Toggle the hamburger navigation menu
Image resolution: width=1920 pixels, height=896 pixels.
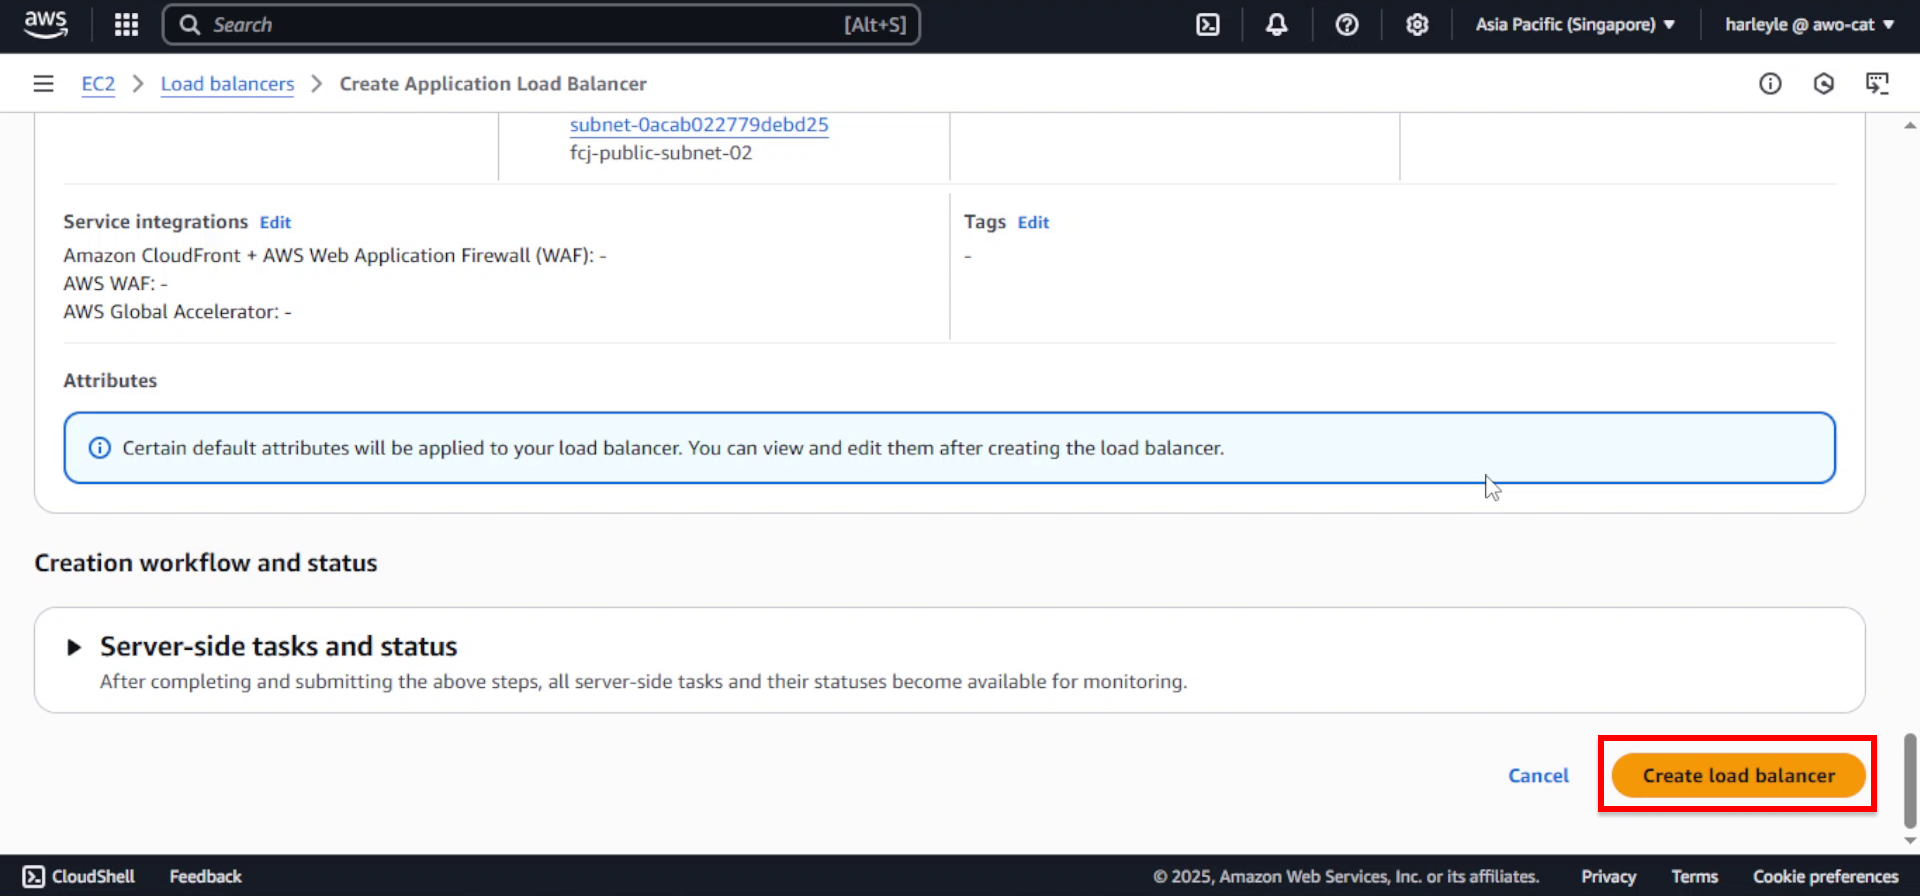[x=43, y=84]
